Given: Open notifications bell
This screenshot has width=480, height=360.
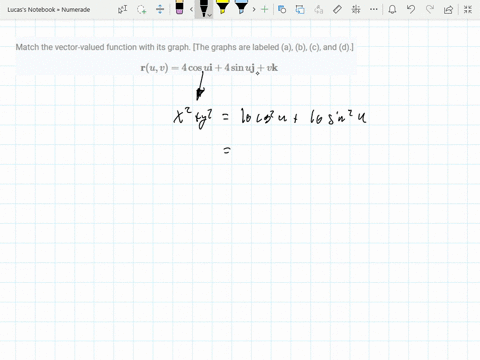Looking at the screenshot, I should click(392, 9).
